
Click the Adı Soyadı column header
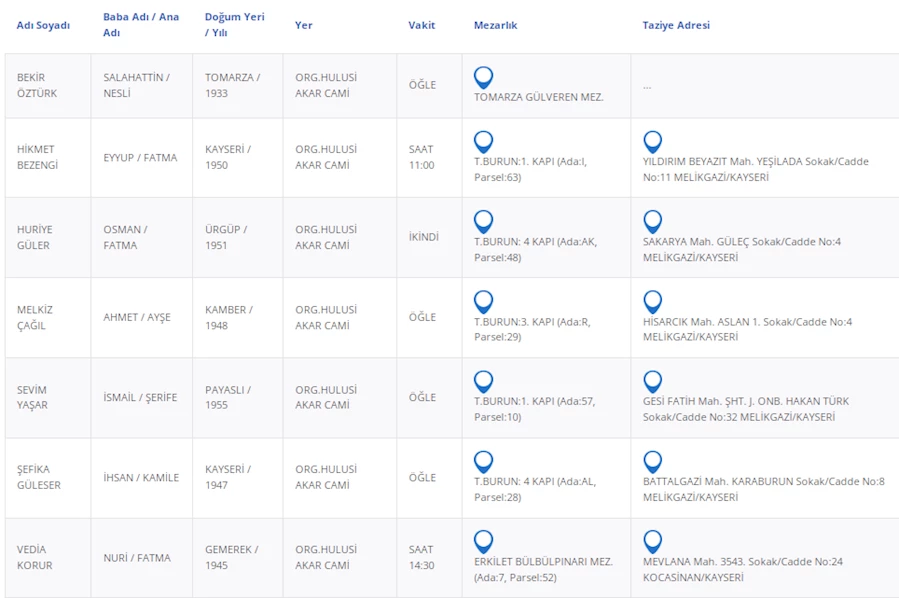click(43, 25)
